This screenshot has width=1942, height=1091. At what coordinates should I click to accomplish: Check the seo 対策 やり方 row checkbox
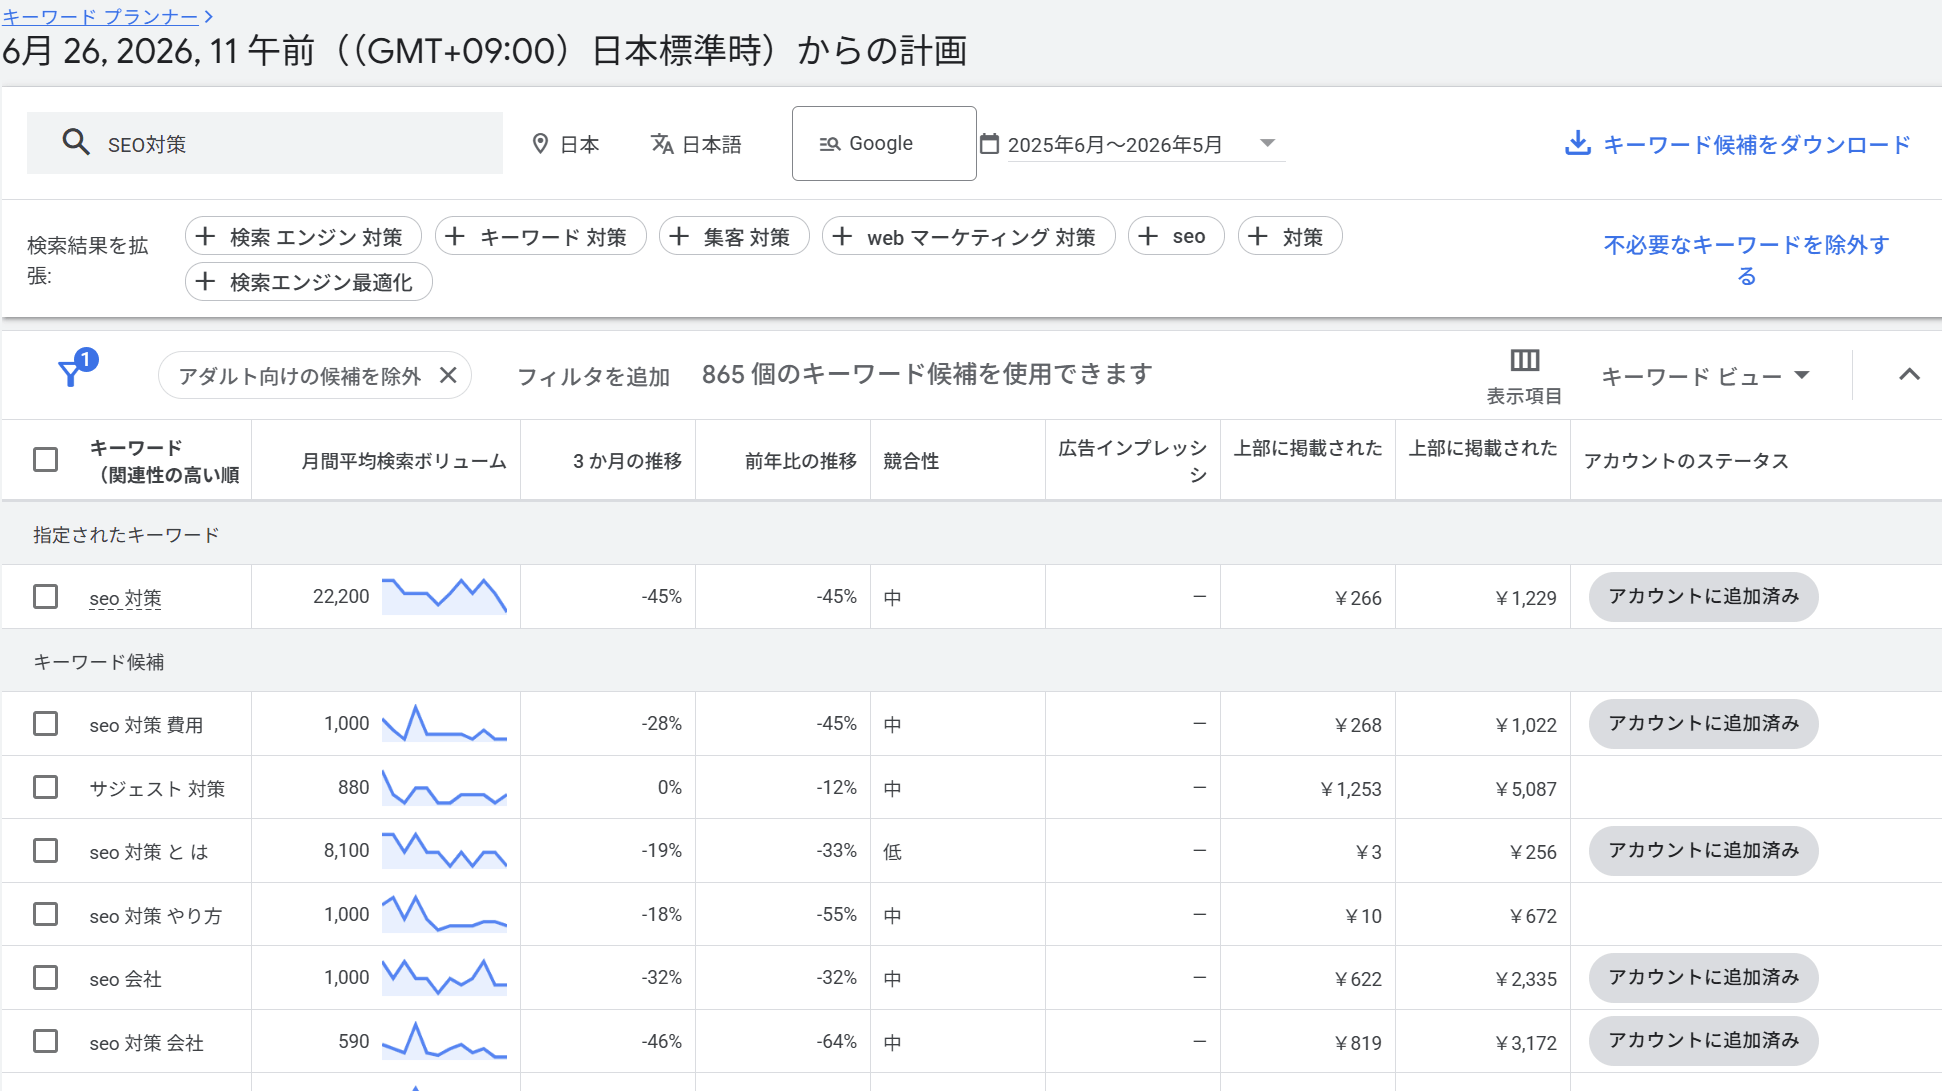[x=46, y=915]
